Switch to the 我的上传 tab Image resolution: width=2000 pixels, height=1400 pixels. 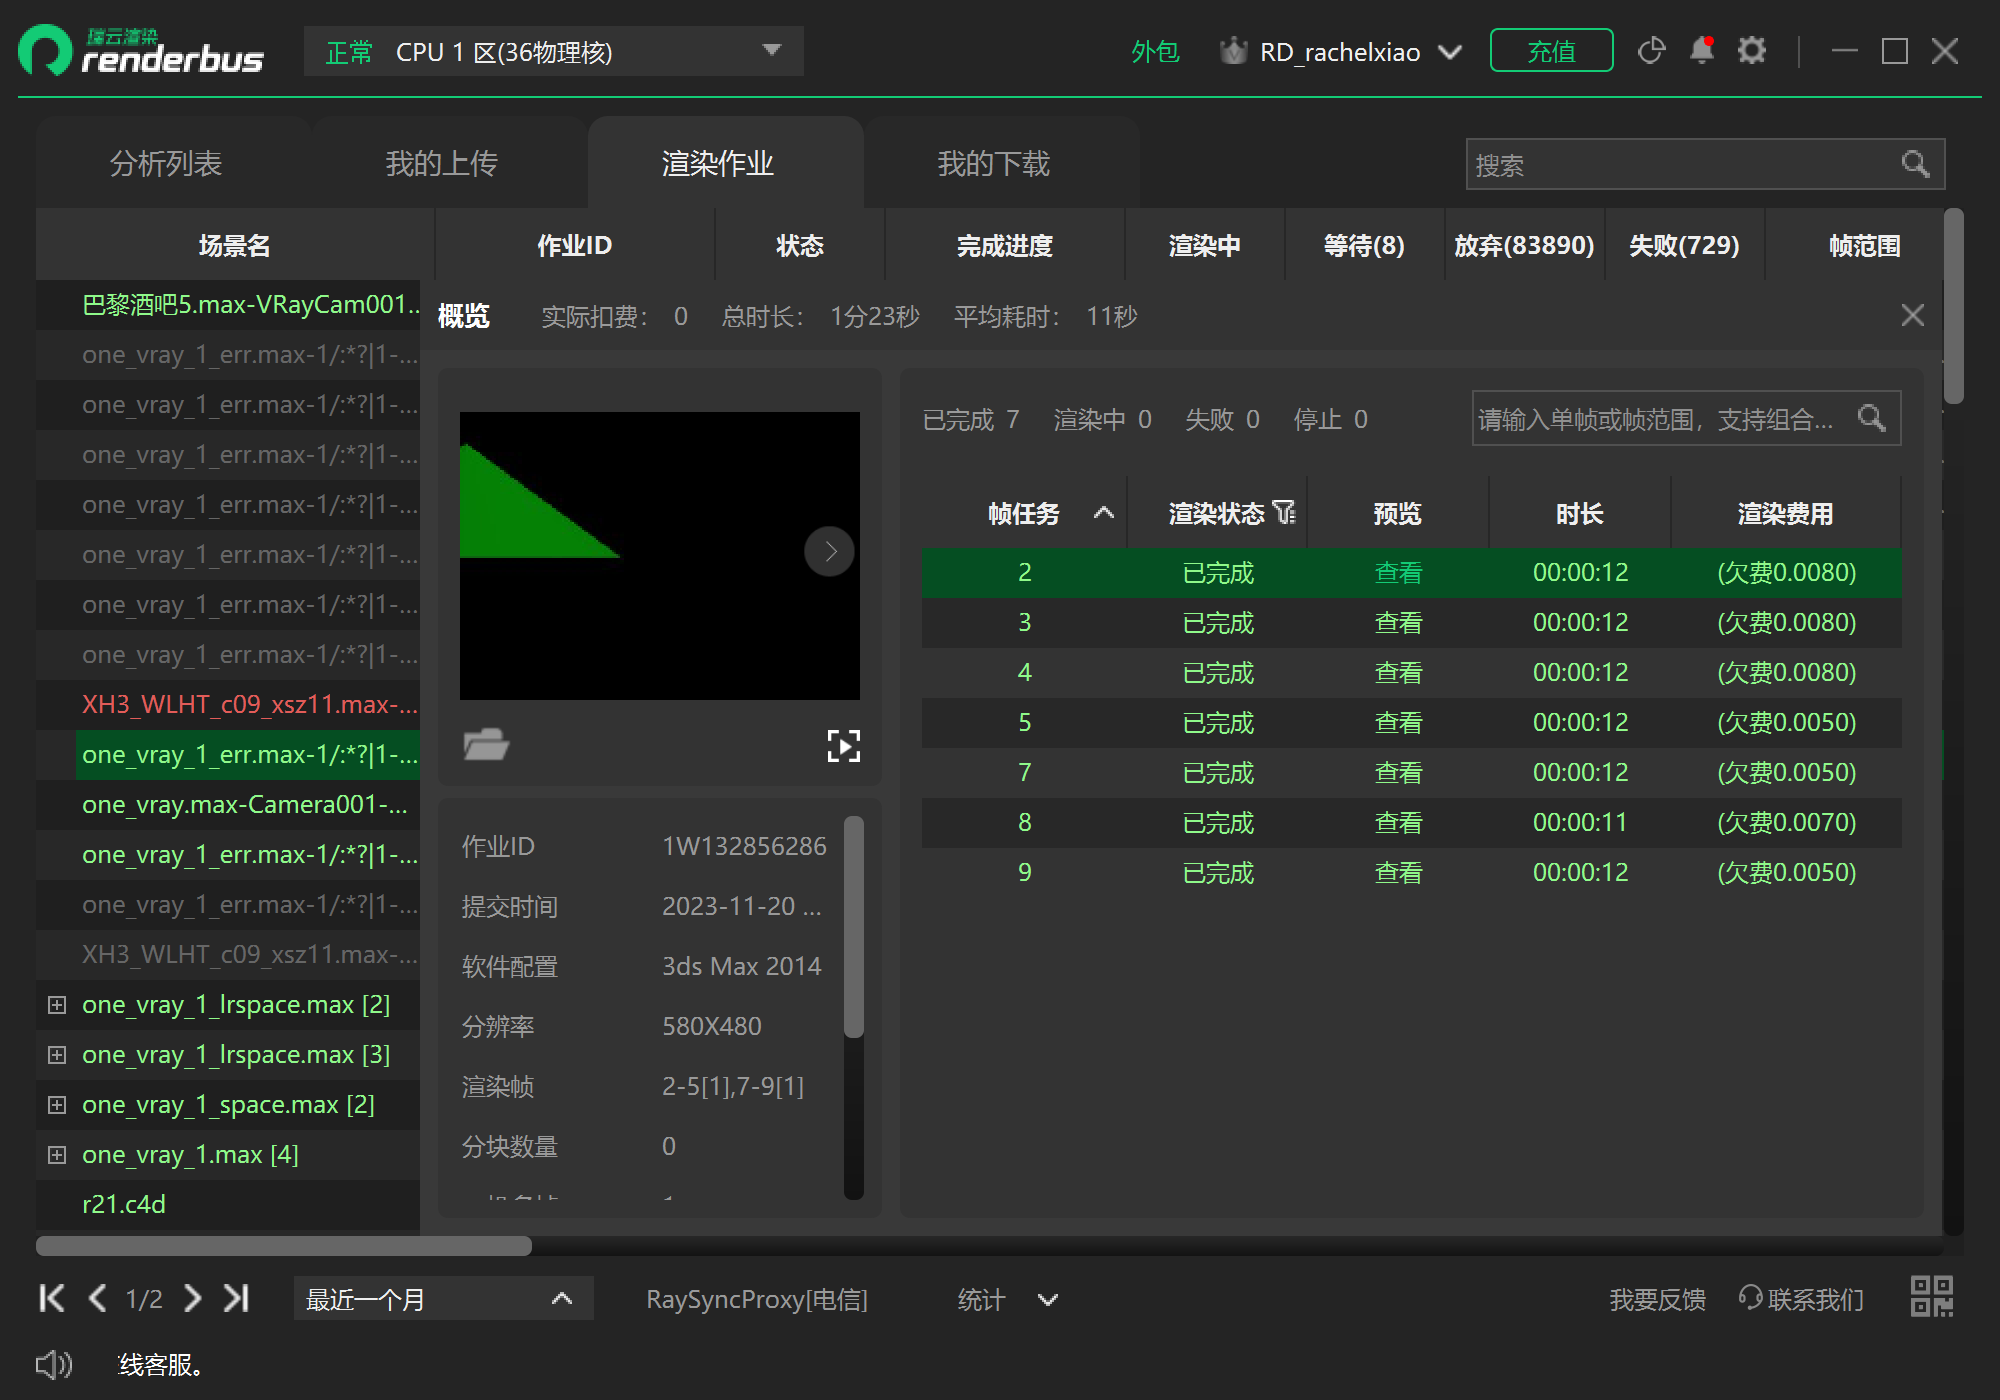(441, 163)
